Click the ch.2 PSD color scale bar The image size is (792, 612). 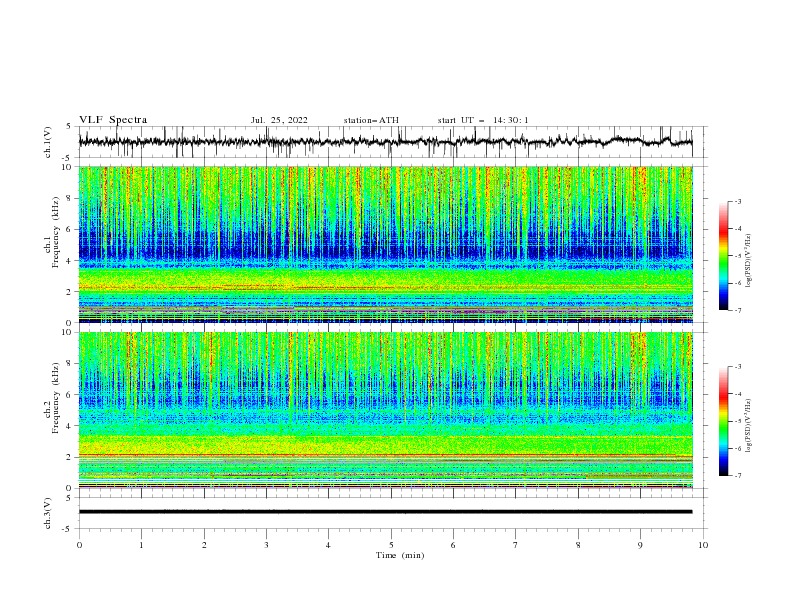(723, 421)
